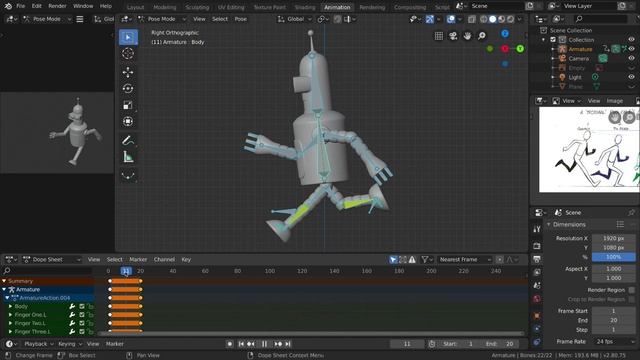The width and height of the screenshot is (640, 360).
Task: Open the Frame Rate 24 fps dropdown
Action: point(613,342)
